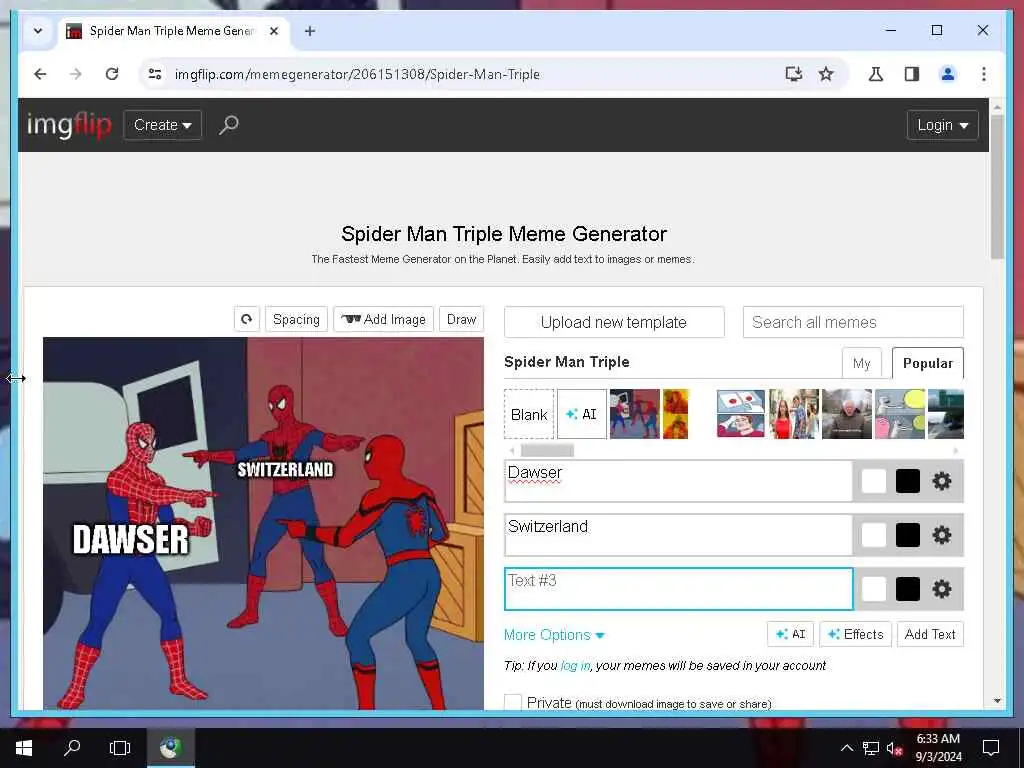
Task: Show hidden system tray icons
Action: tap(846, 748)
